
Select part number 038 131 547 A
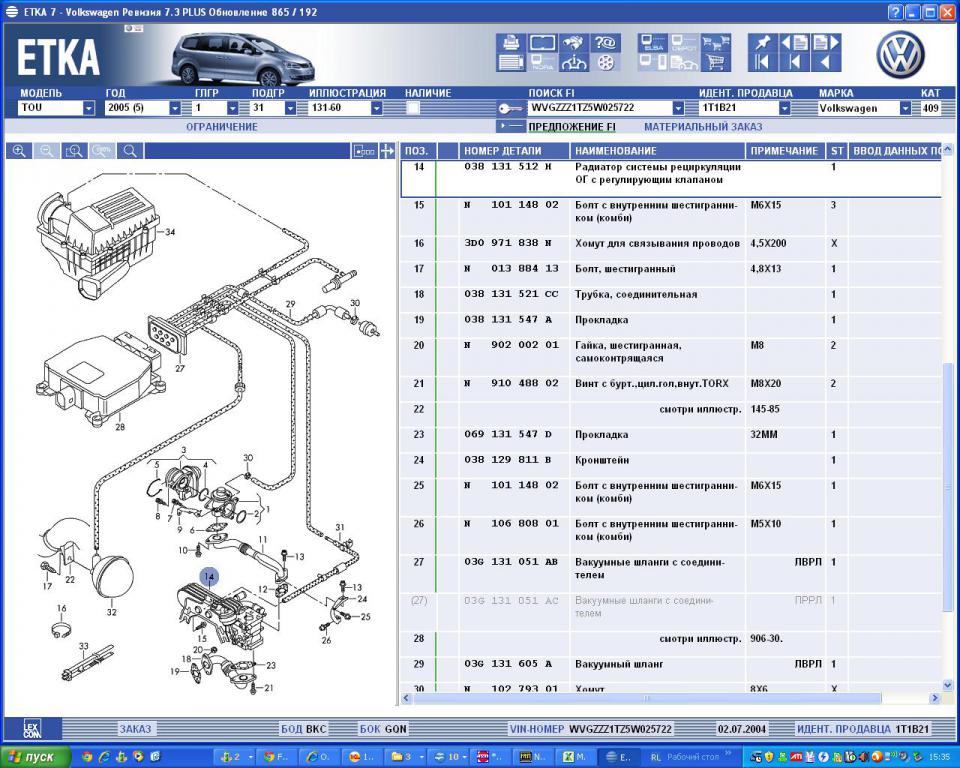click(508, 320)
